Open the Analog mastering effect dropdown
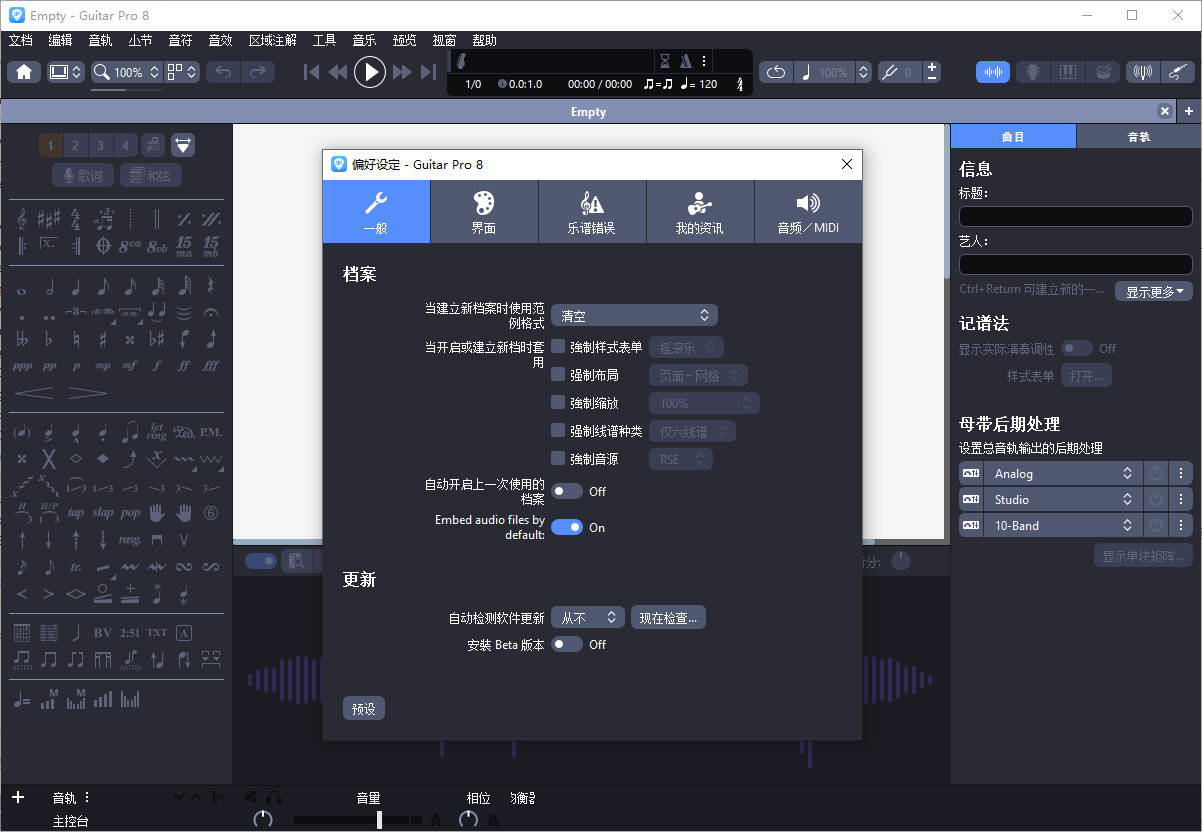The width and height of the screenshot is (1202, 832). pos(1062,473)
